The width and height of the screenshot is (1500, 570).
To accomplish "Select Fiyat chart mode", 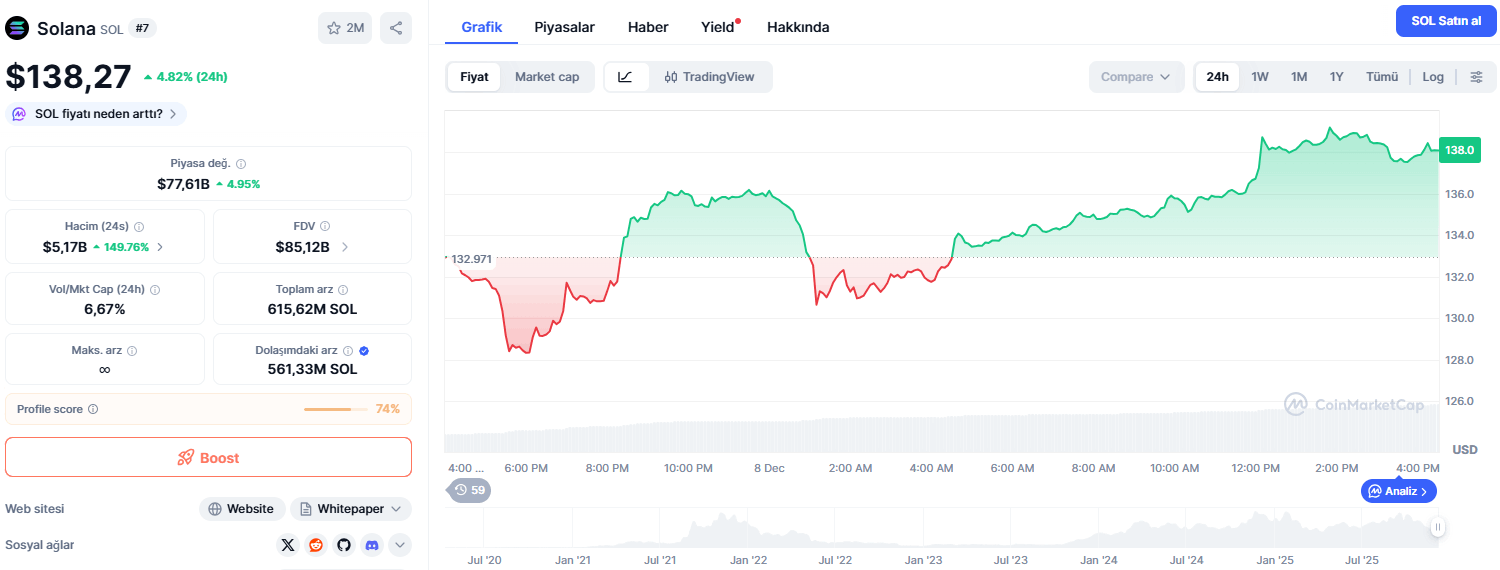I will 474,77.
